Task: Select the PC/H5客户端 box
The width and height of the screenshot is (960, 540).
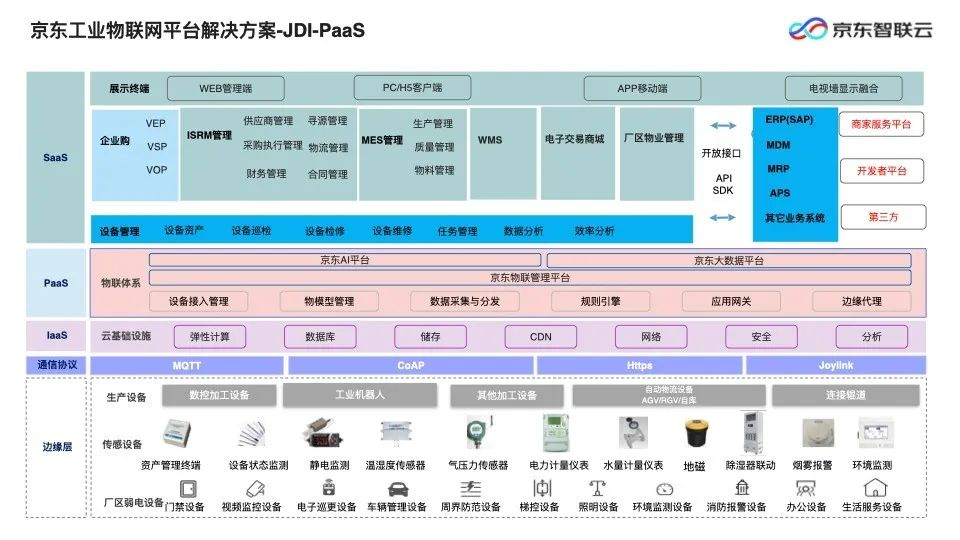Action: (413, 88)
